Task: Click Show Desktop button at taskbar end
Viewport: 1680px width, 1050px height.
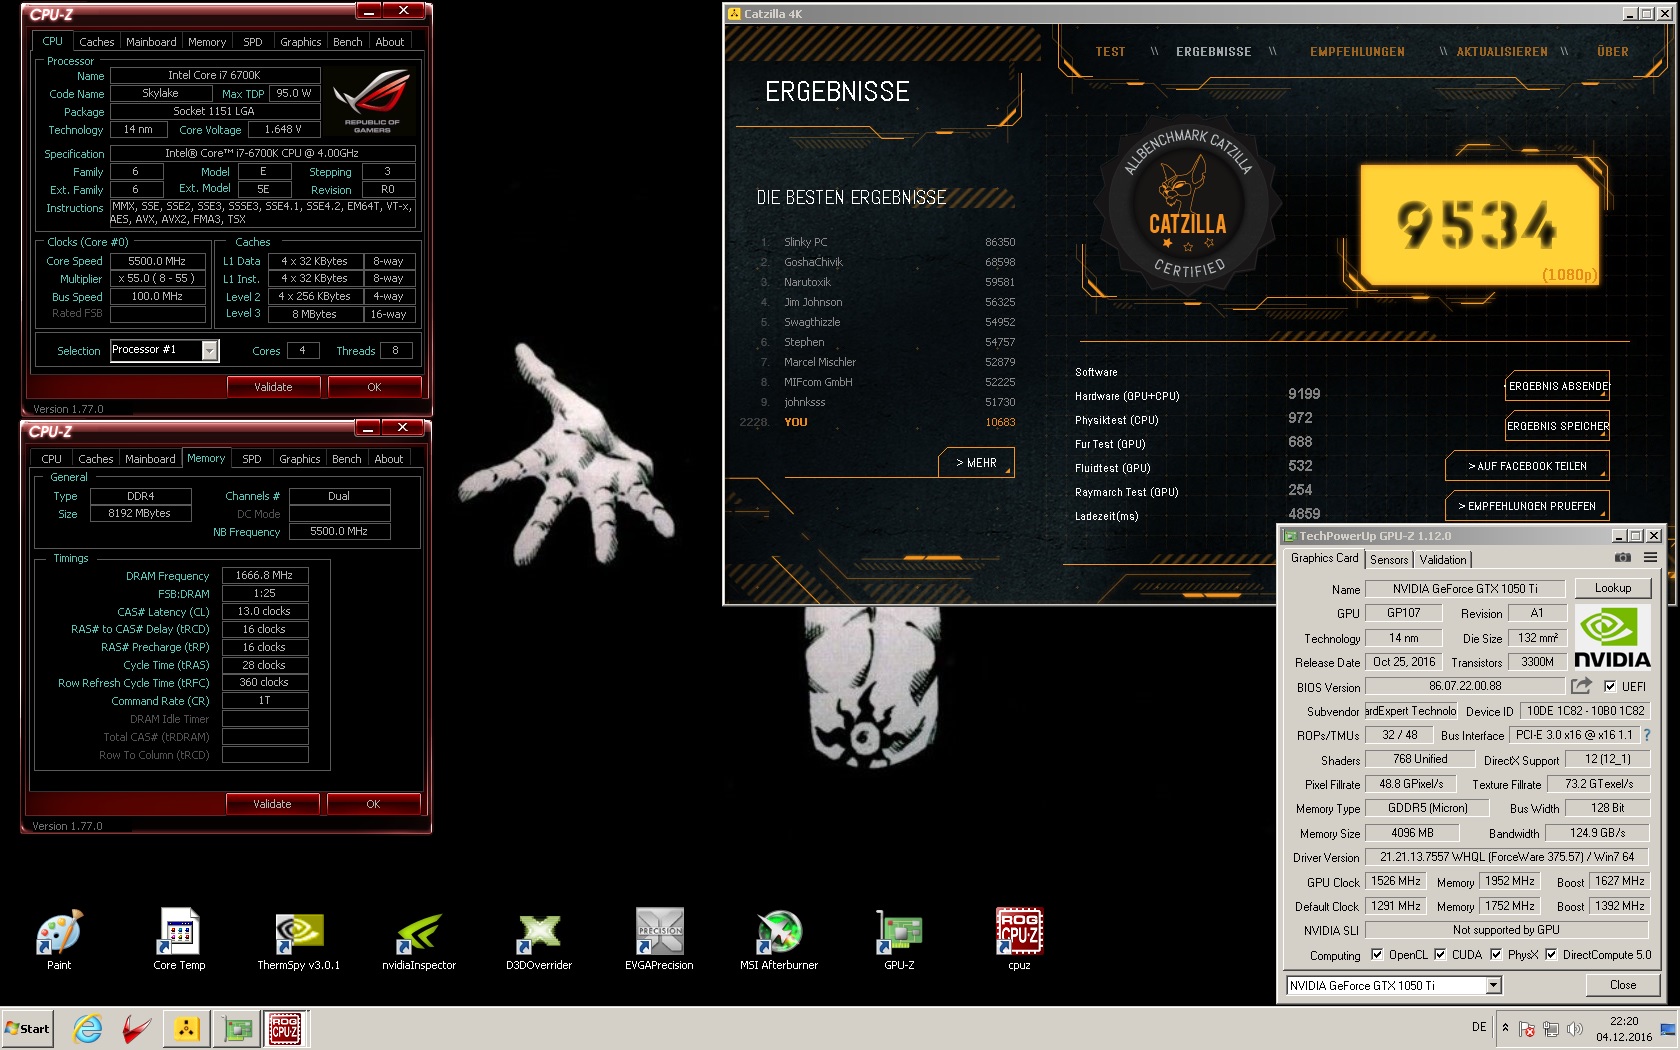Action: 1669,1029
